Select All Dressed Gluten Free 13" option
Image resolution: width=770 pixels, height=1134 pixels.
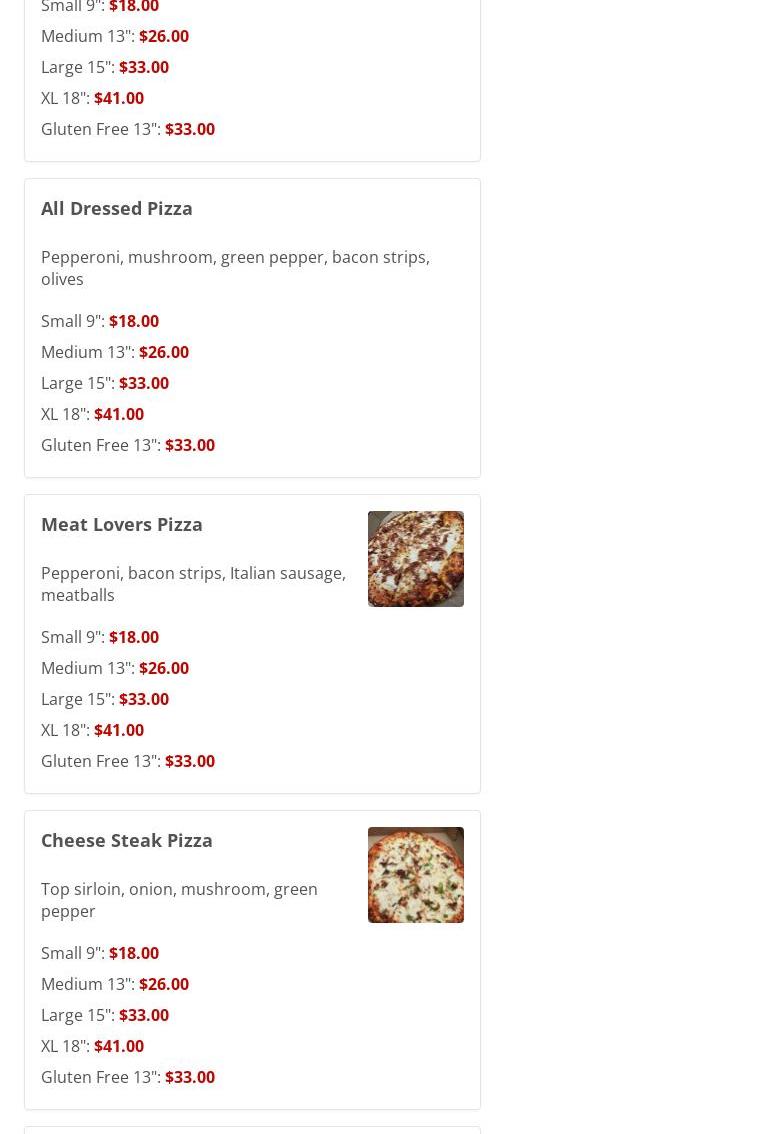pyautogui.click(x=128, y=445)
